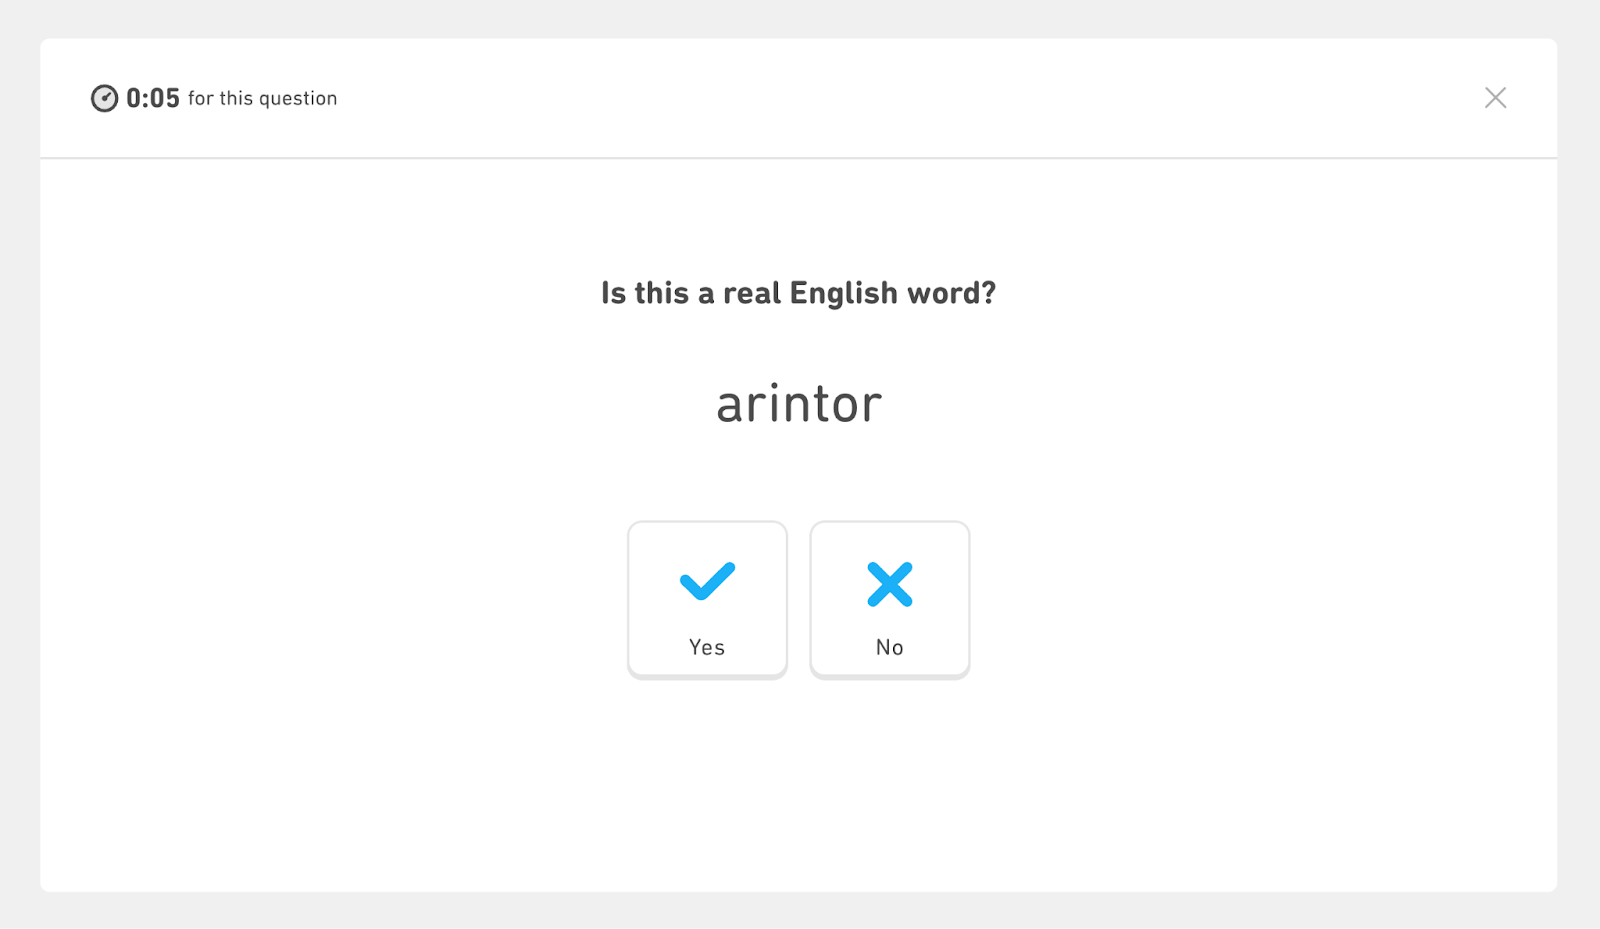Answer that arintor is a real word
This screenshot has height=929, width=1600.
point(707,599)
